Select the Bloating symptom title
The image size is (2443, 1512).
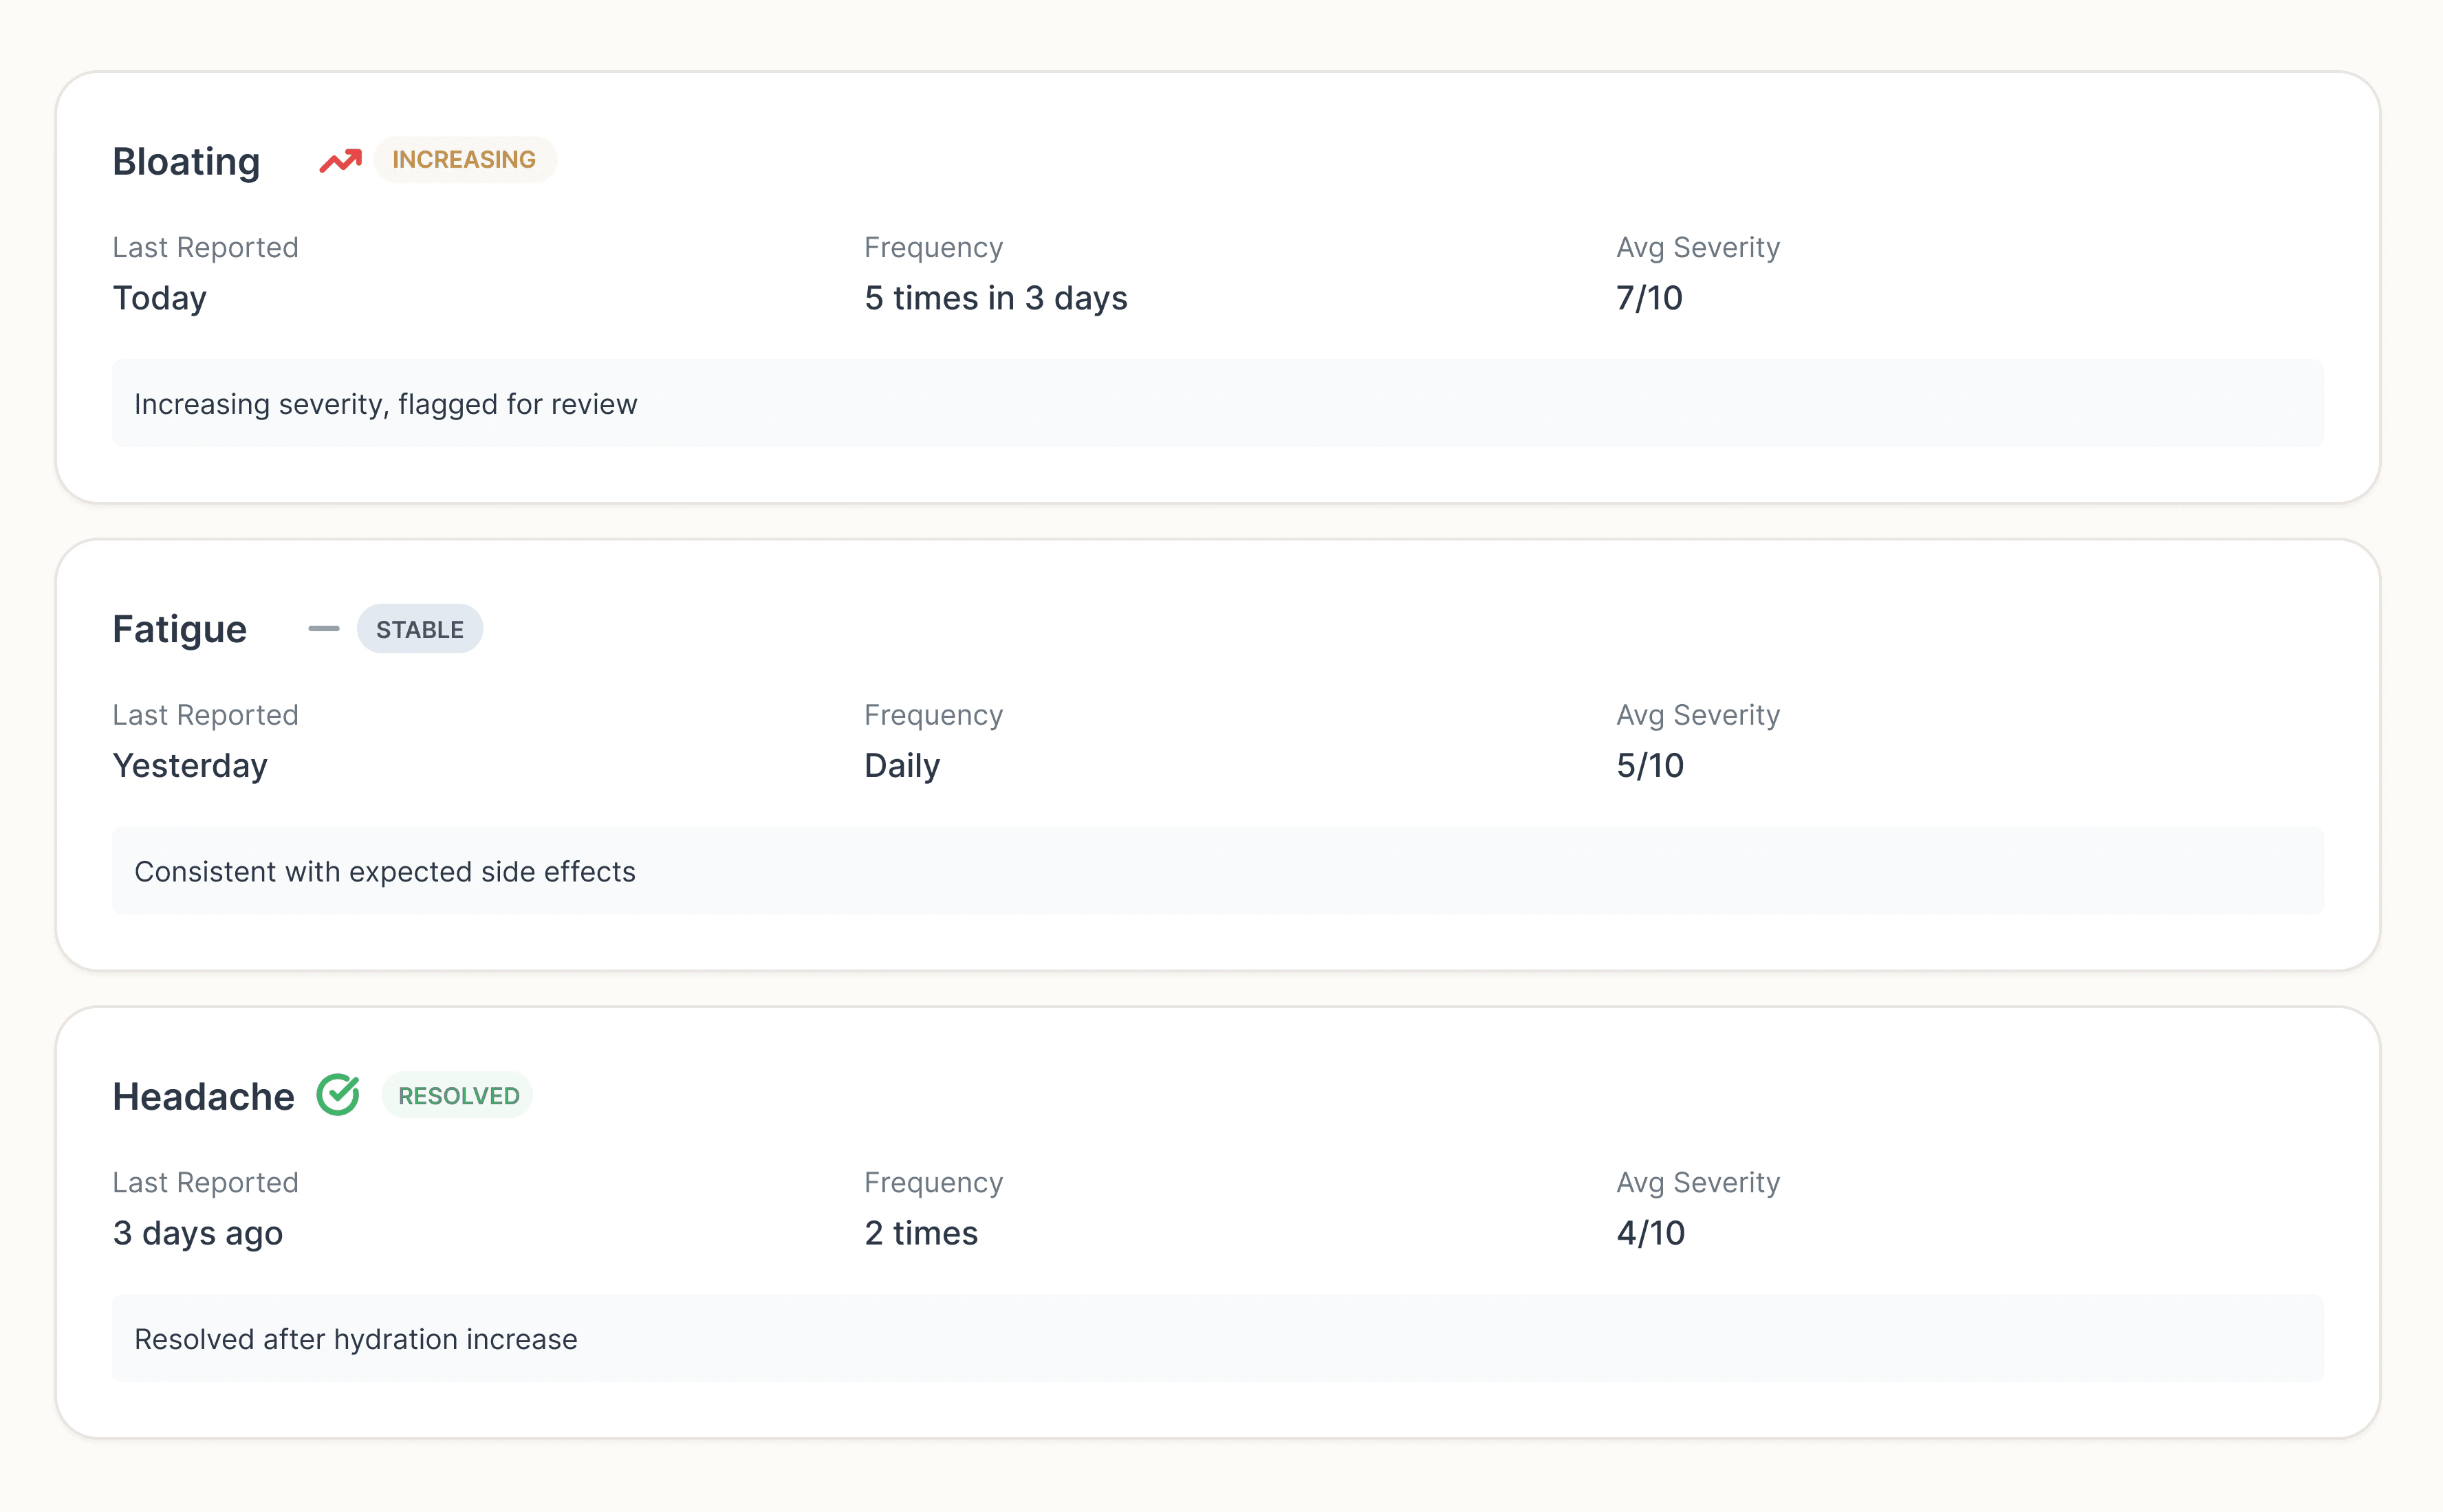(186, 161)
